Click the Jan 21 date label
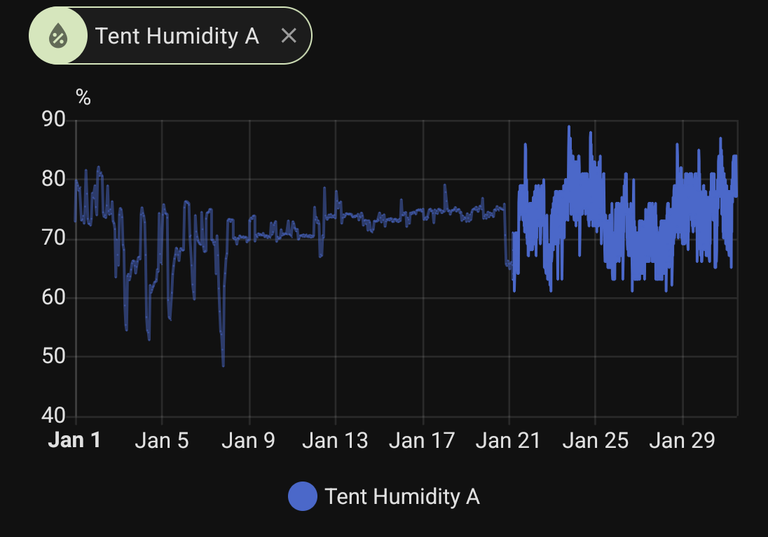This screenshot has width=768, height=537. (x=508, y=440)
